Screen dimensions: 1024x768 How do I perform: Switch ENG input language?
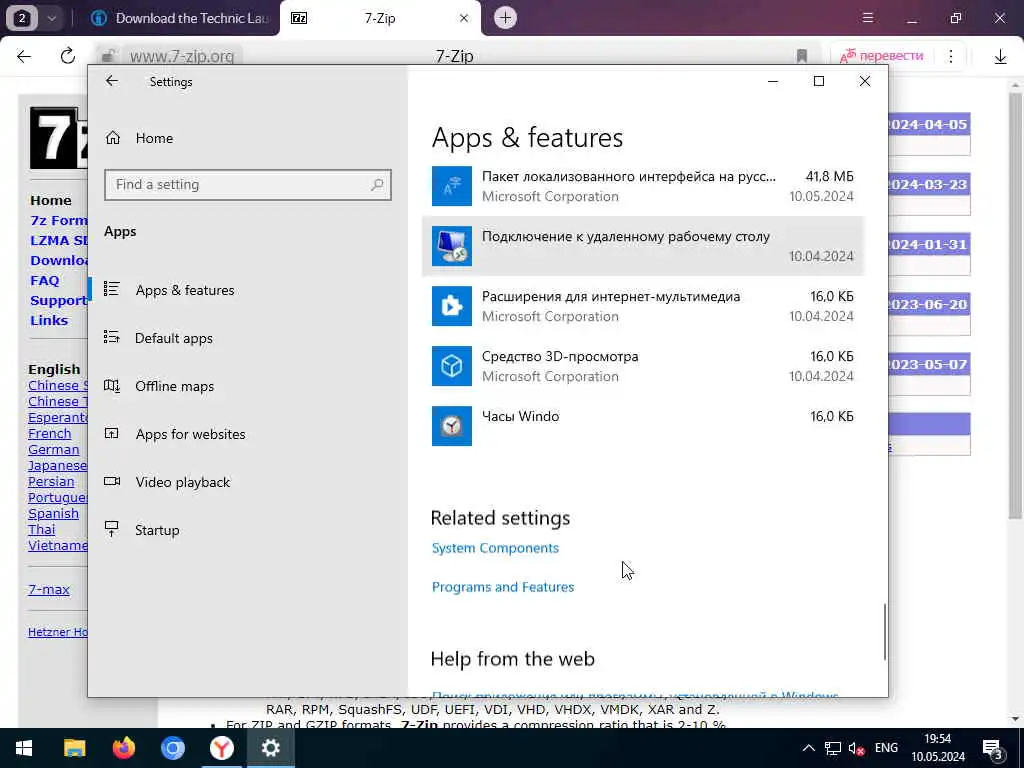click(886, 748)
